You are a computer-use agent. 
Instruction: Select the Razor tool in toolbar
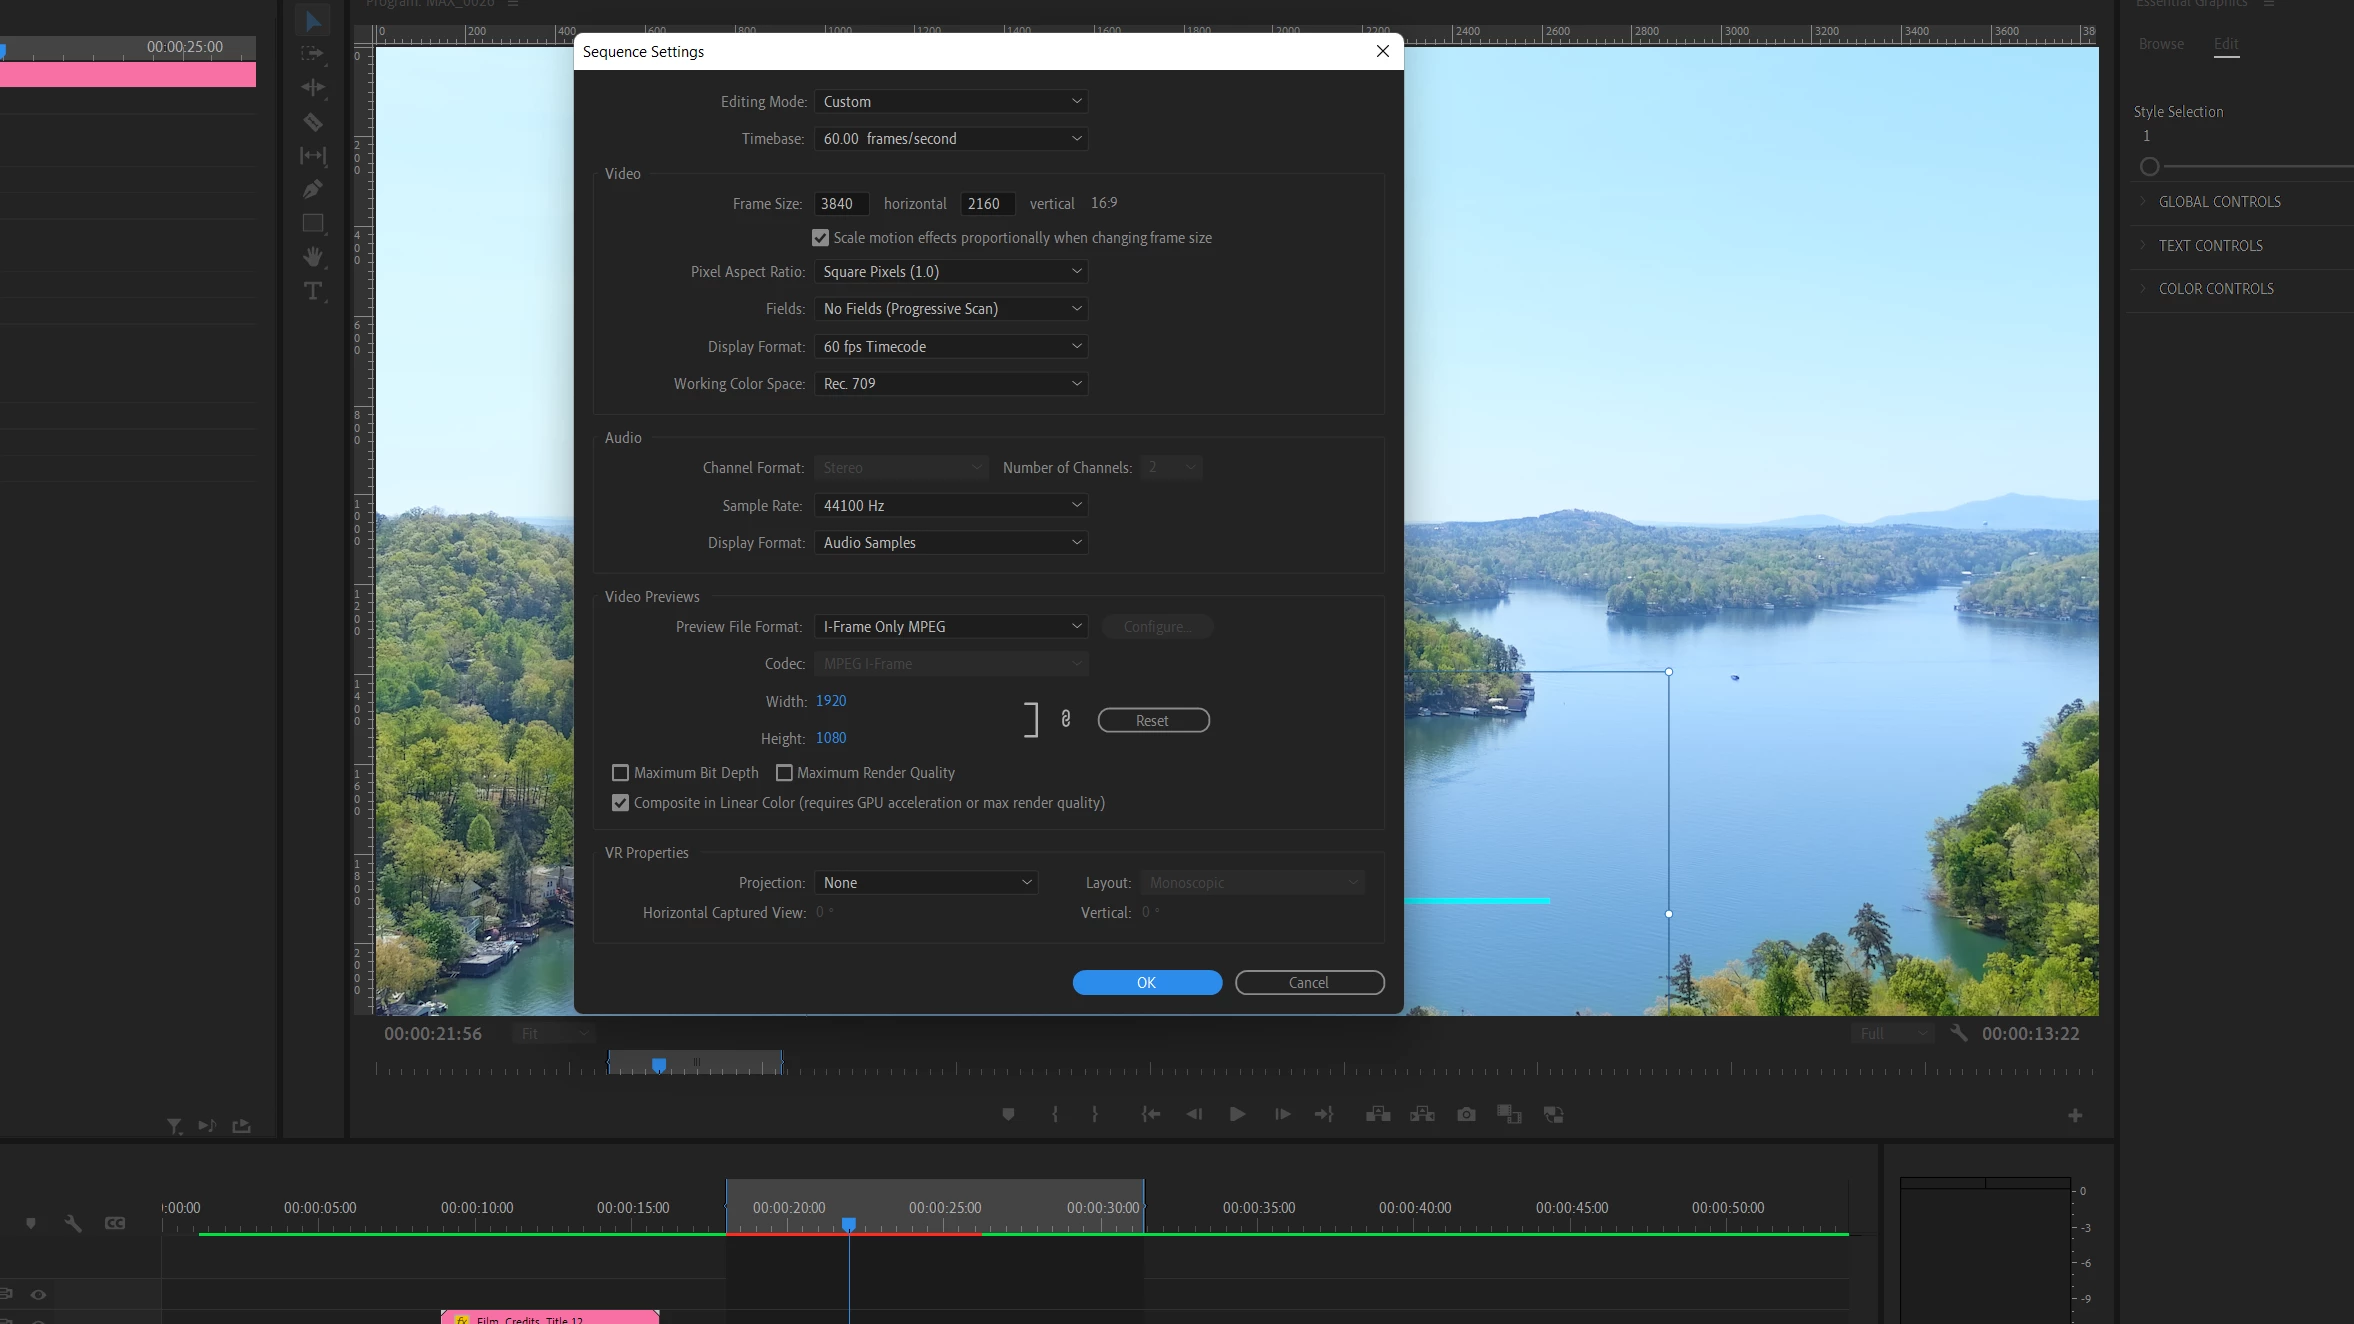coord(313,122)
